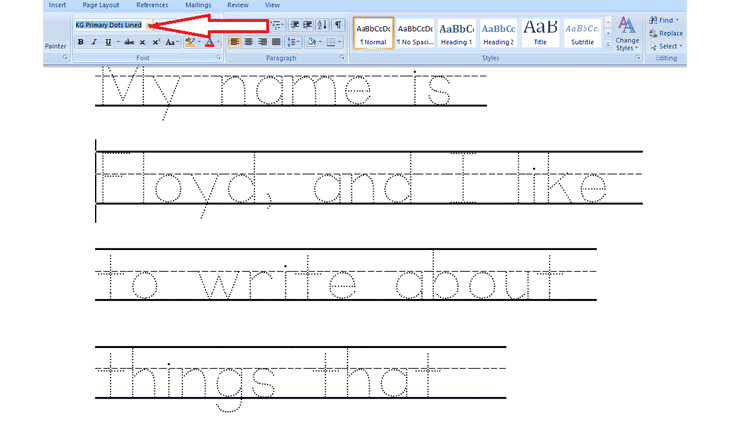Increase the paragraph indent

pos(307,25)
